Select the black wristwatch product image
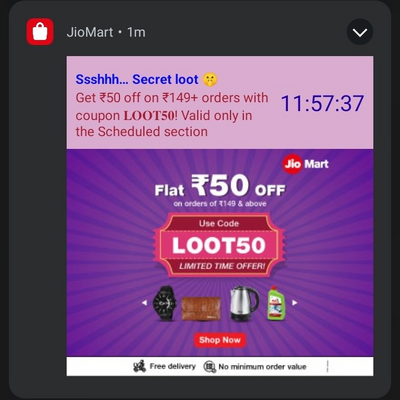 click(164, 303)
